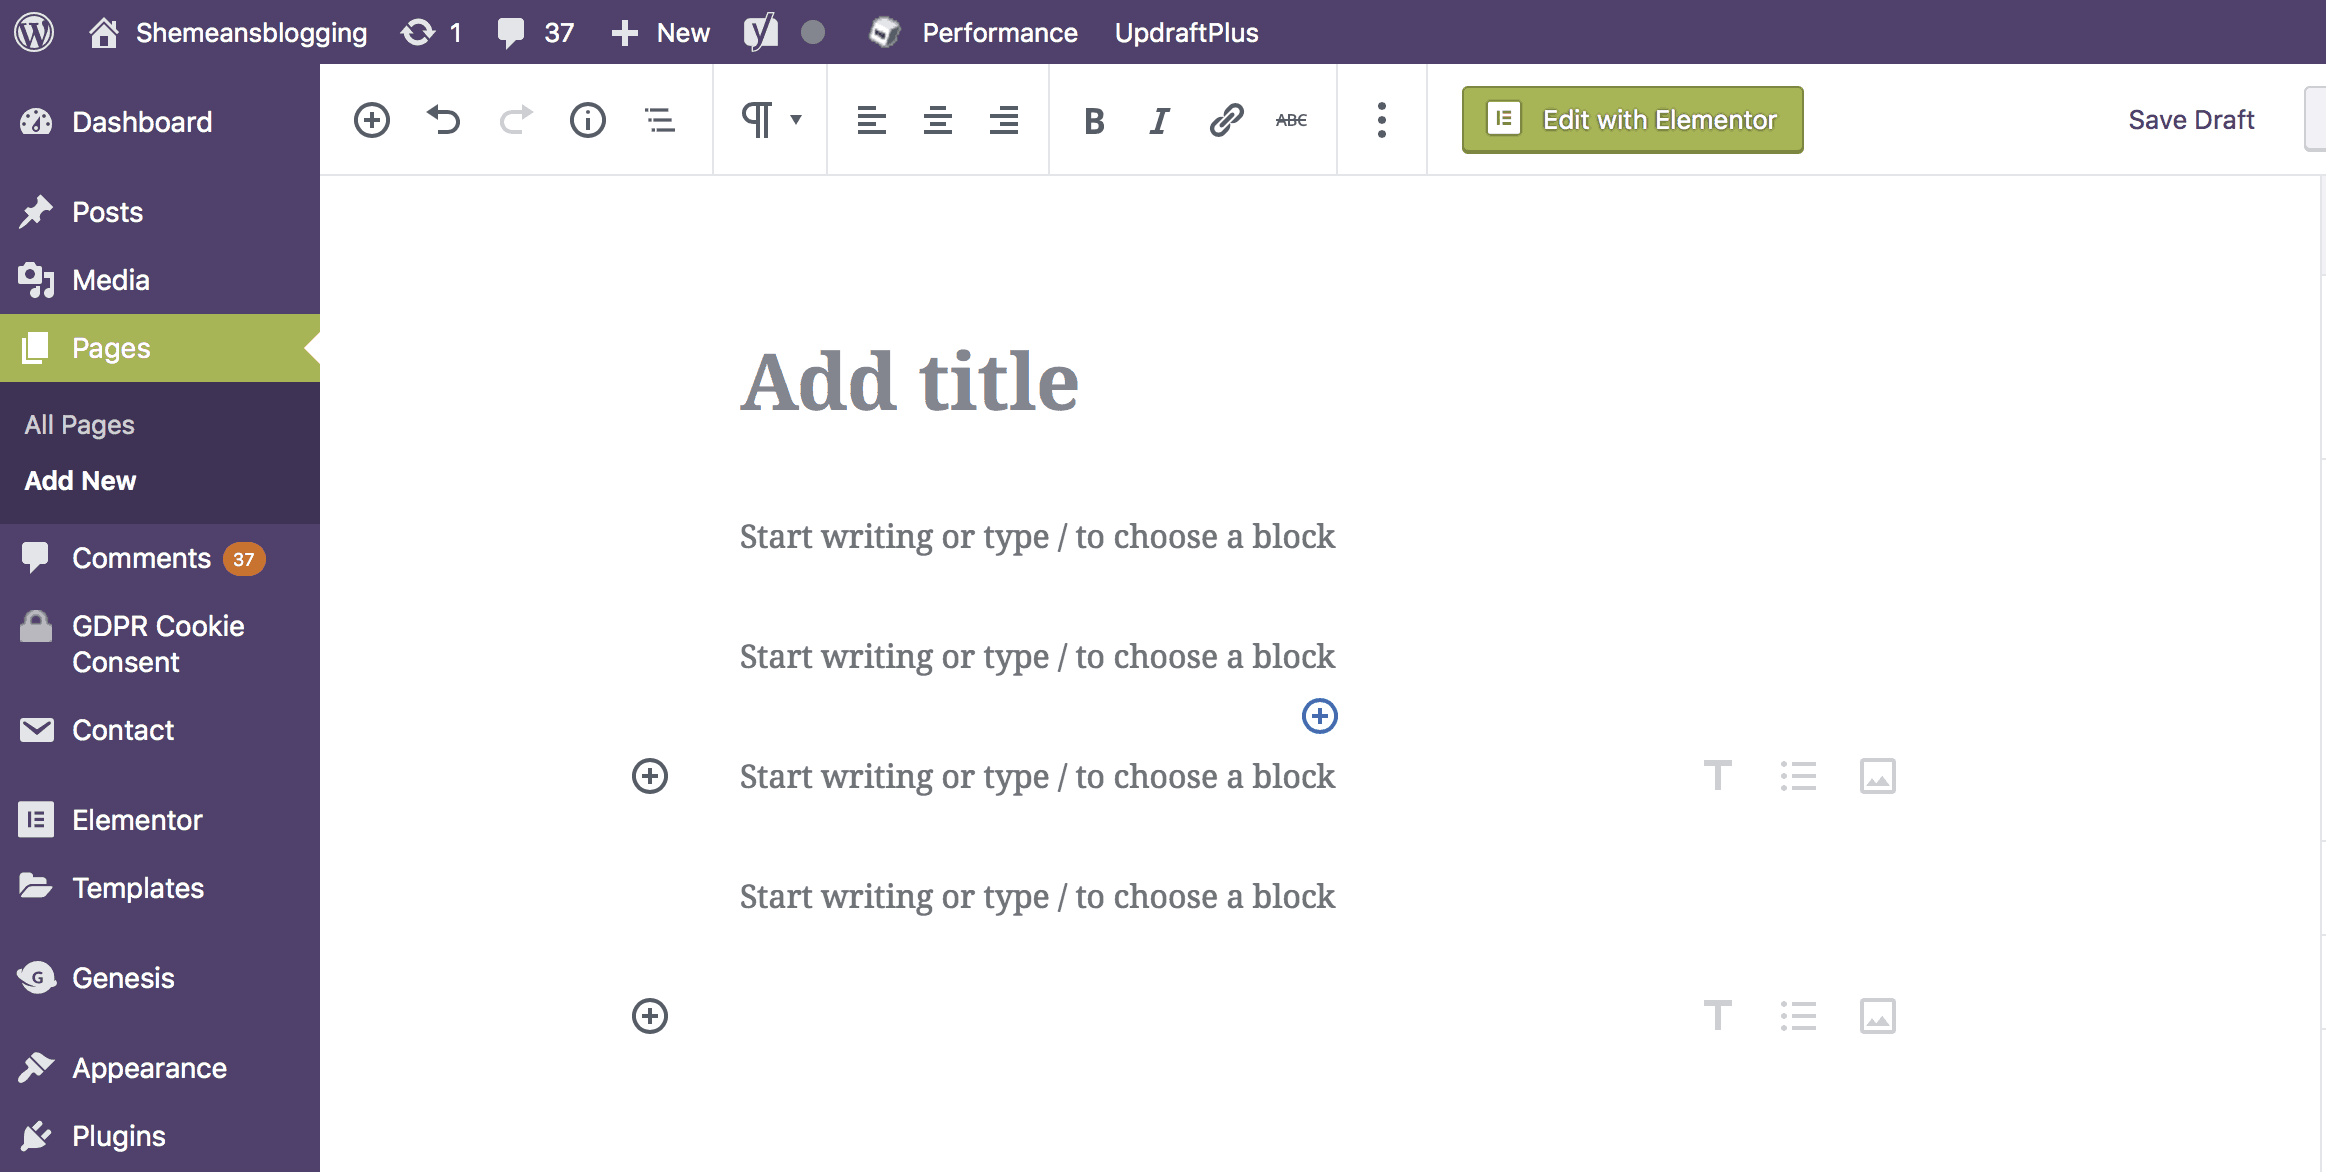Screen dimensions: 2326x1172
Task: Open the Templates menu
Action: 160,888
